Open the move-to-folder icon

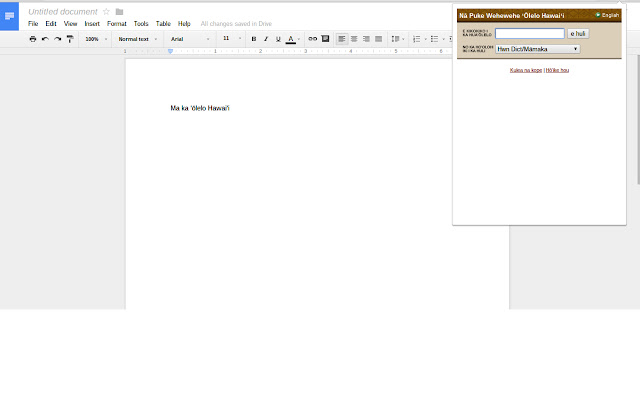[119, 11]
